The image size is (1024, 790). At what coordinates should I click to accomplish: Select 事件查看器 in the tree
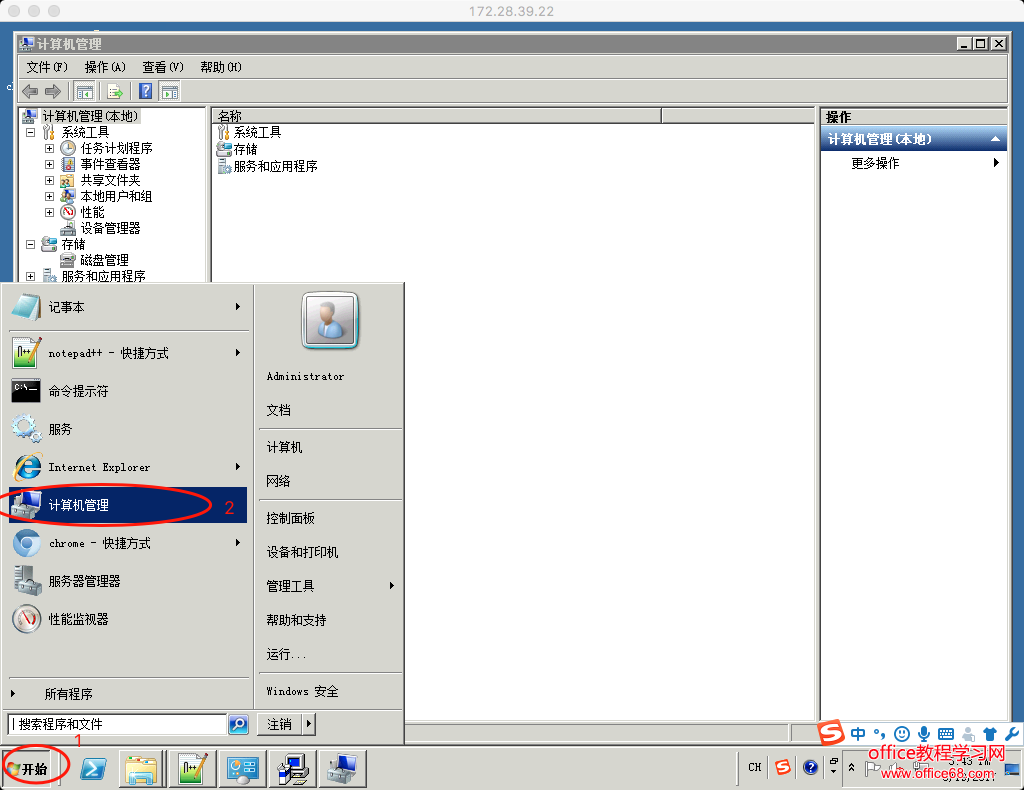(x=110, y=165)
